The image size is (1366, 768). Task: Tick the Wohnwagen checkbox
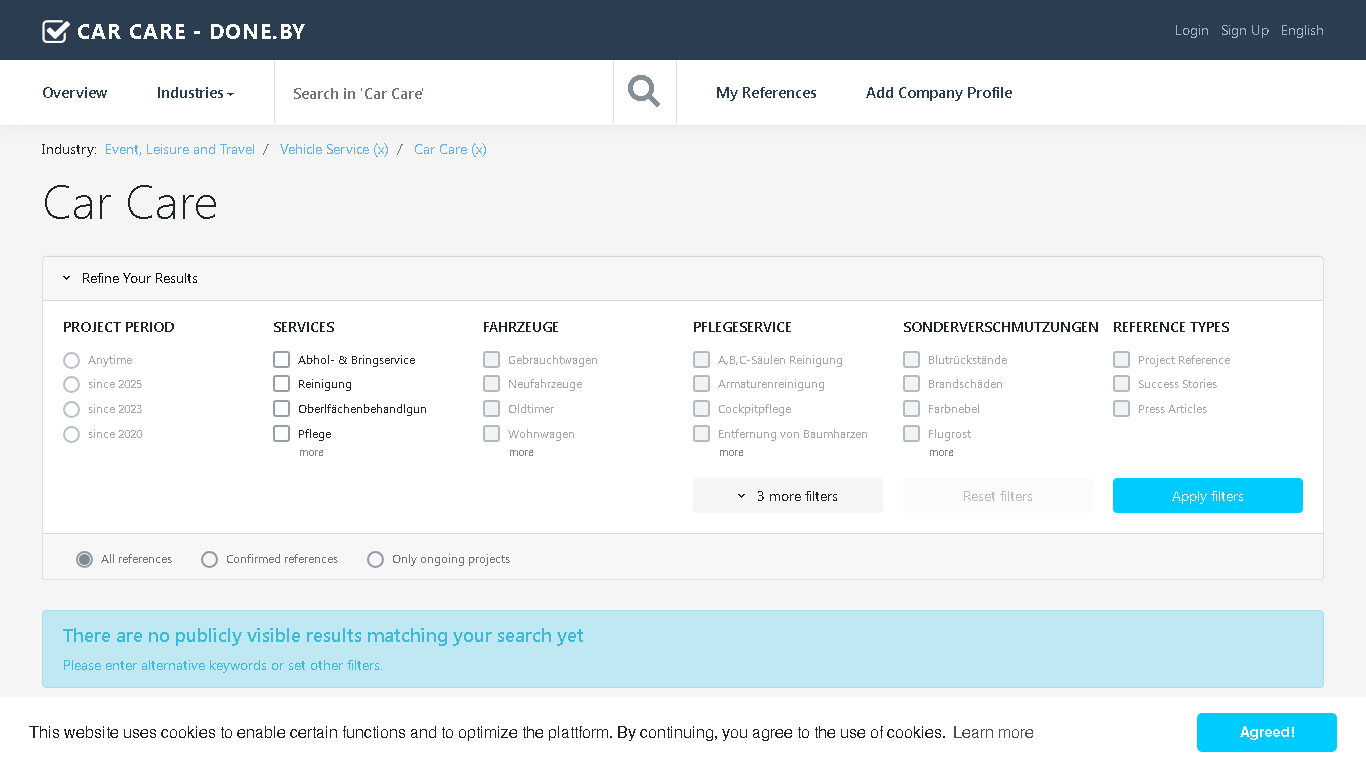coord(491,433)
